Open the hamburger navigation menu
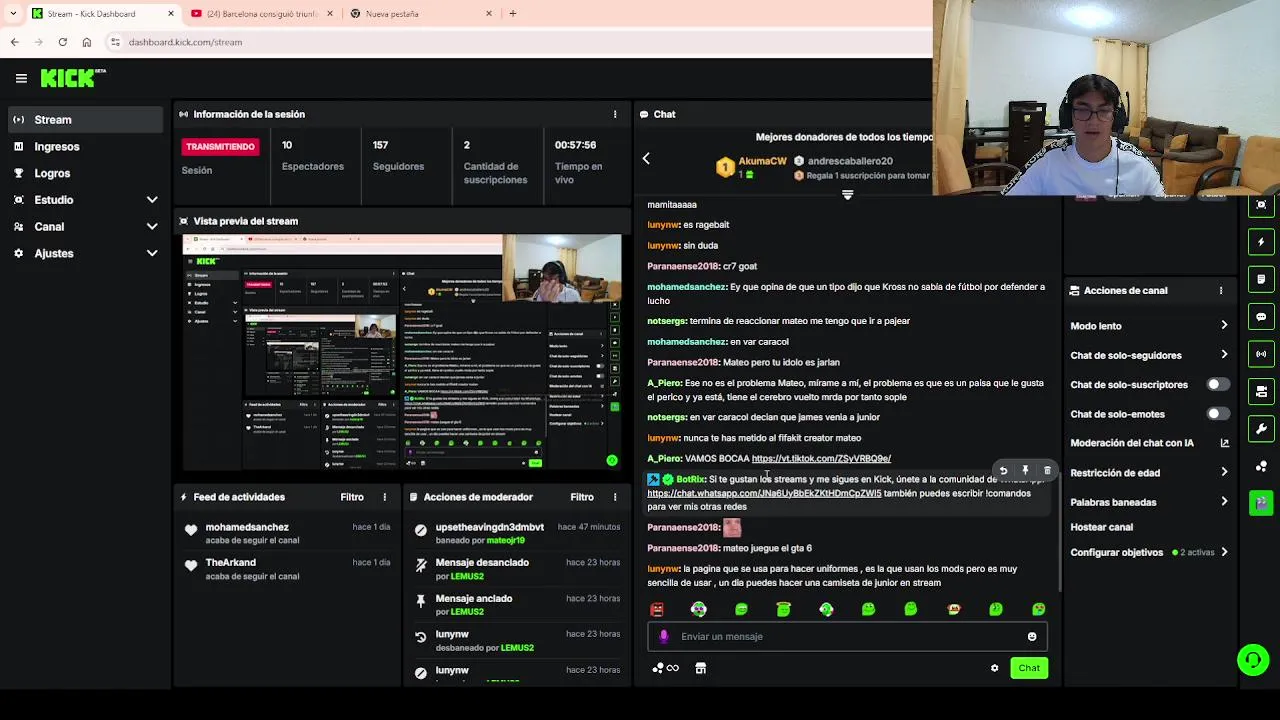Image resolution: width=1280 pixels, height=720 pixels. click(21, 78)
